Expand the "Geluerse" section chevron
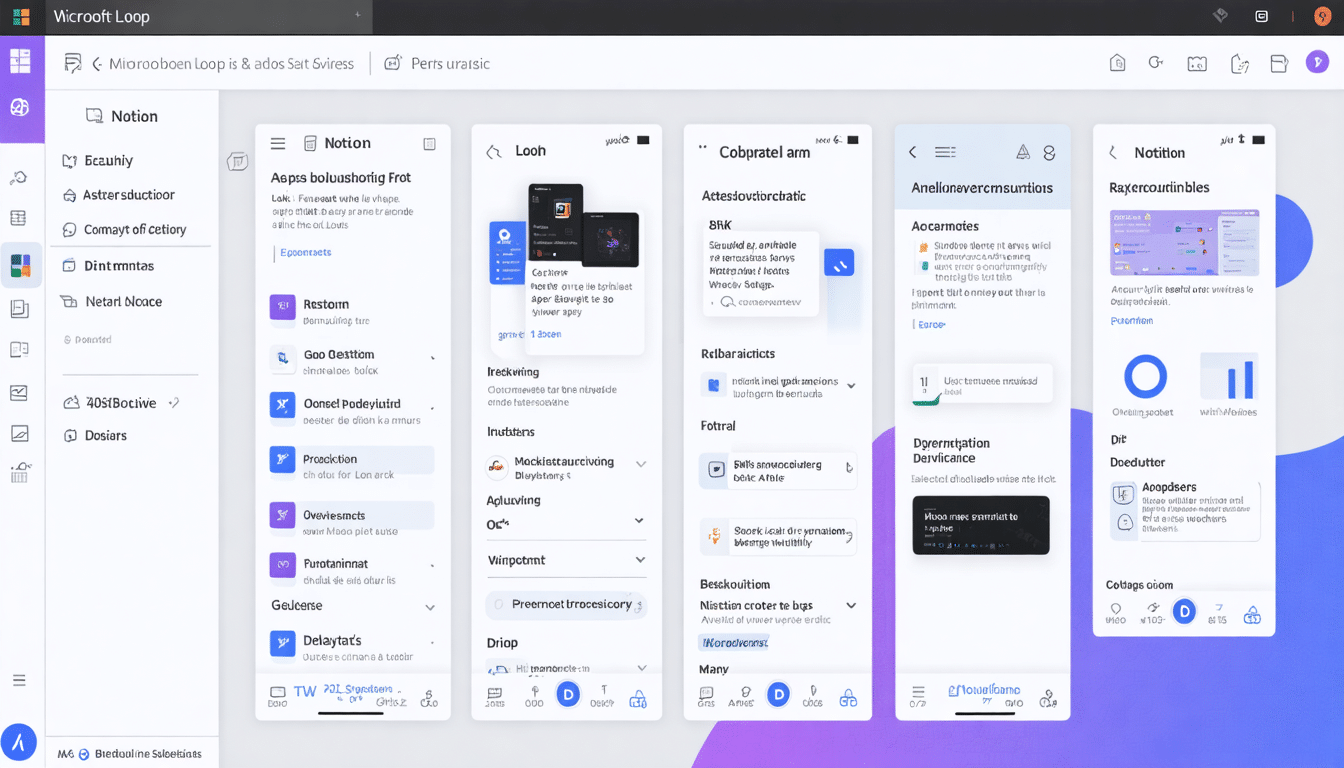This screenshot has height=768, width=1344. coord(430,607)
